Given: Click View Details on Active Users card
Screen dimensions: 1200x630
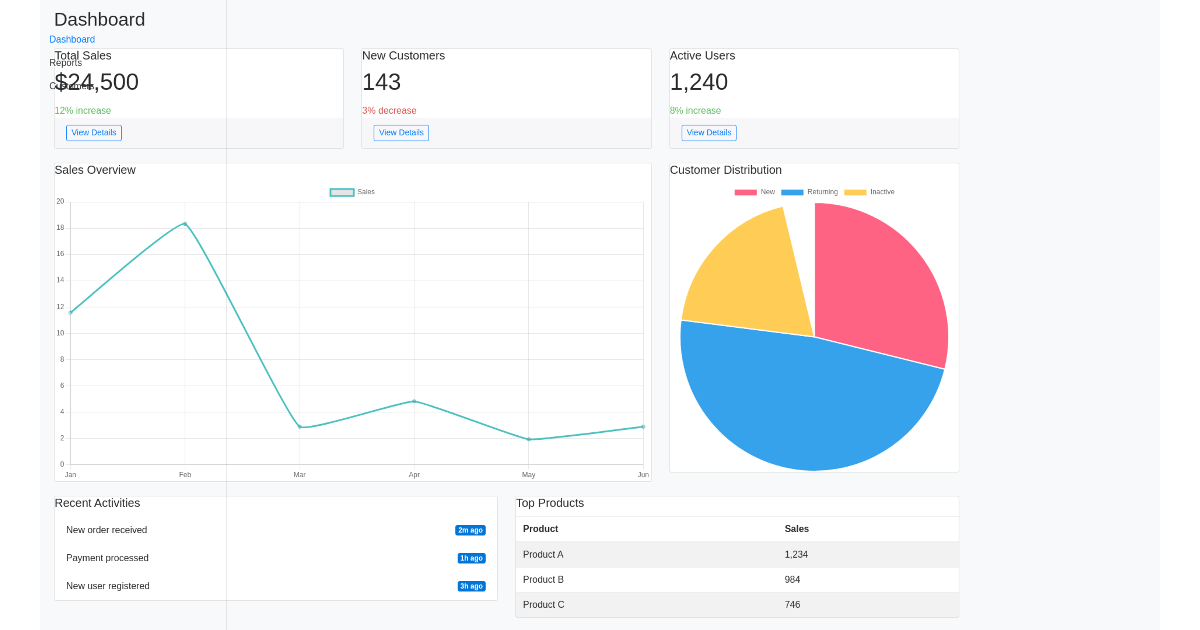Looking at the screenshot, I should pyautogui.click(x=708, y=132).
